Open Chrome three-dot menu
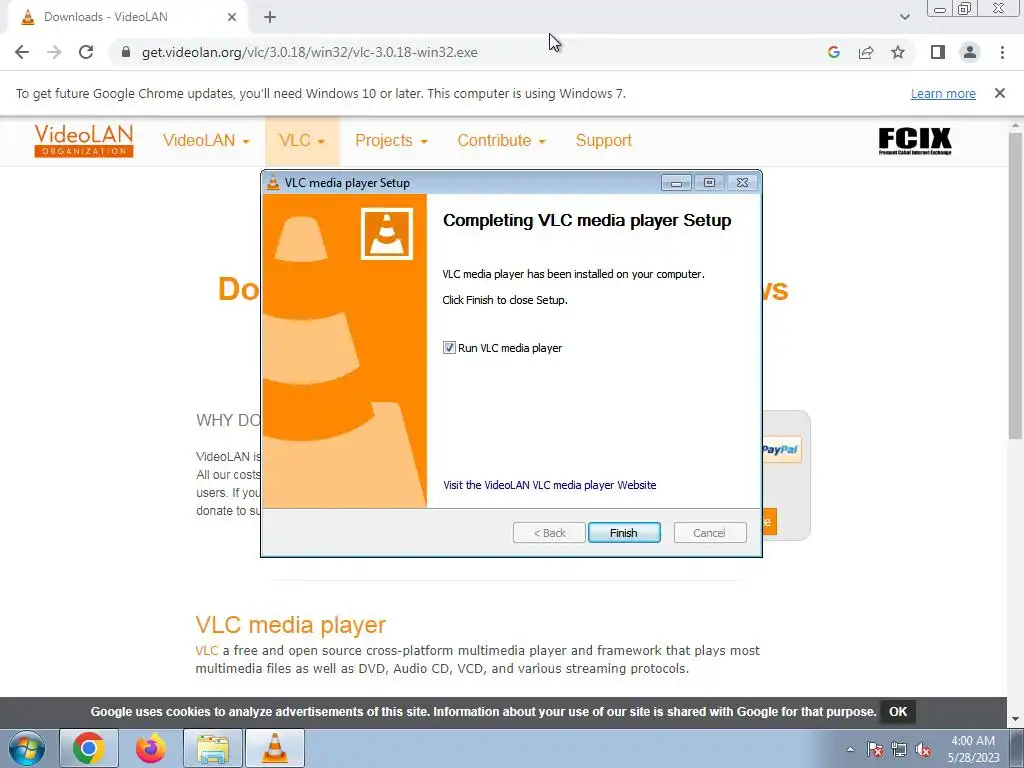This screenshot has height=768, width=1024. pyautogui.click(x=1002, y=52)
